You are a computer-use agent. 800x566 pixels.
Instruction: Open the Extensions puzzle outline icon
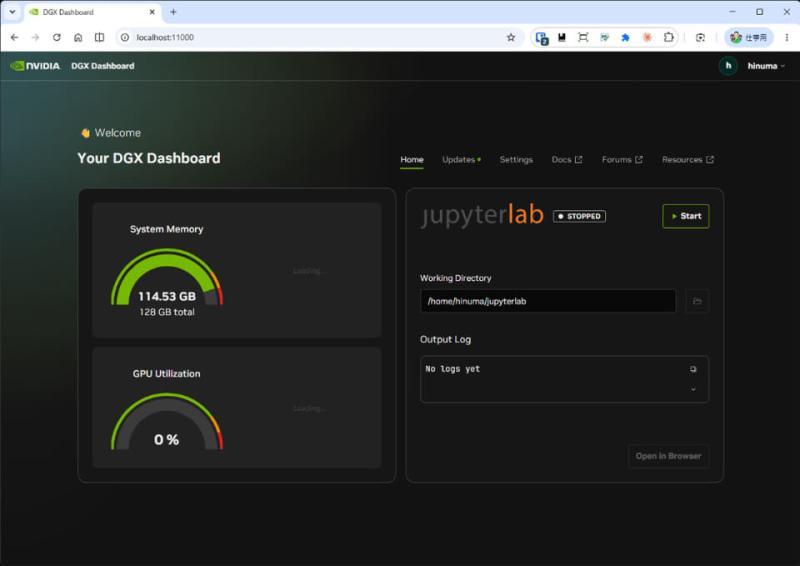point(668,37)
